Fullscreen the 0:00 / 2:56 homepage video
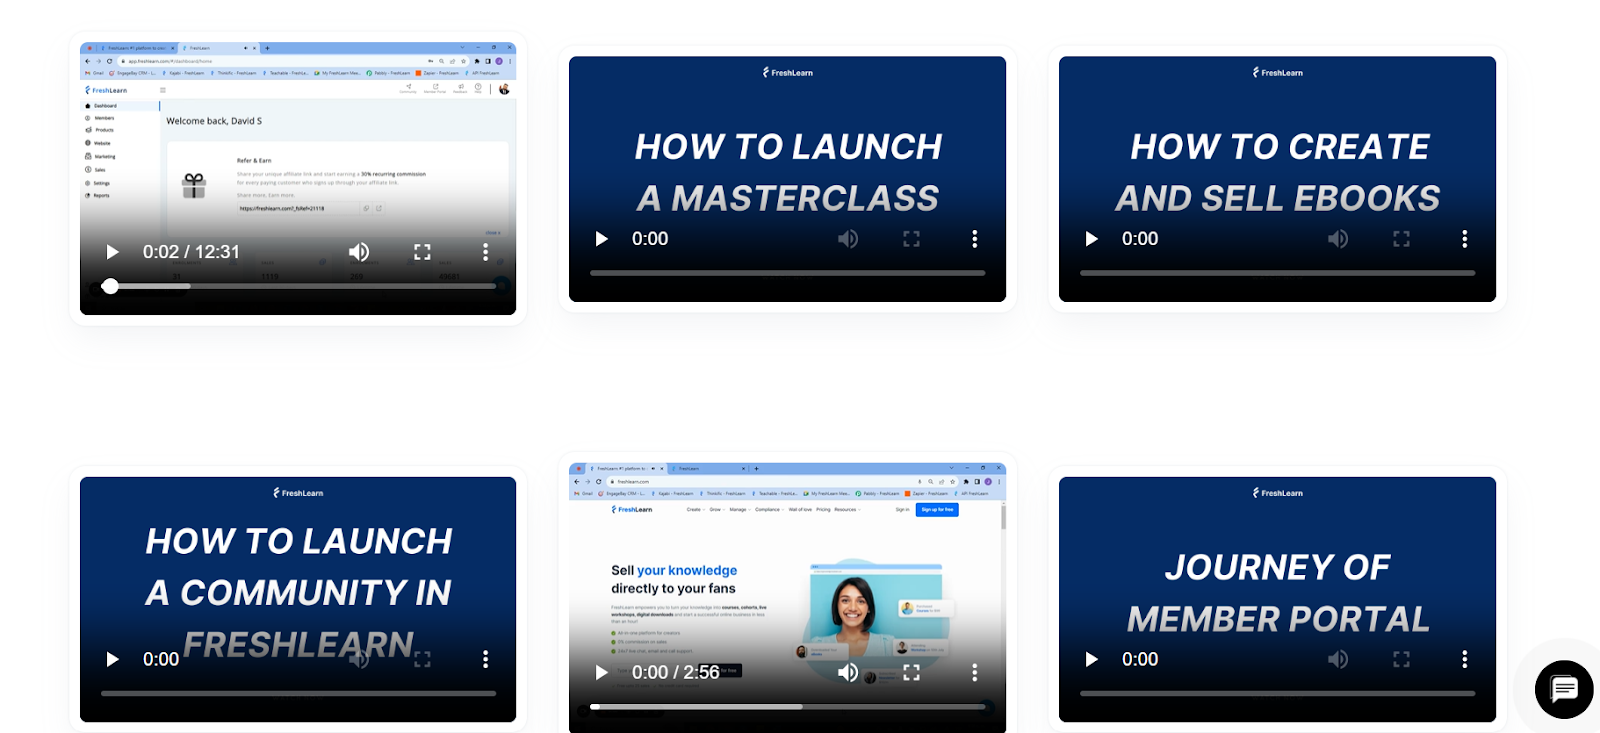The image size is (1600, 733). tap(911, 672)
